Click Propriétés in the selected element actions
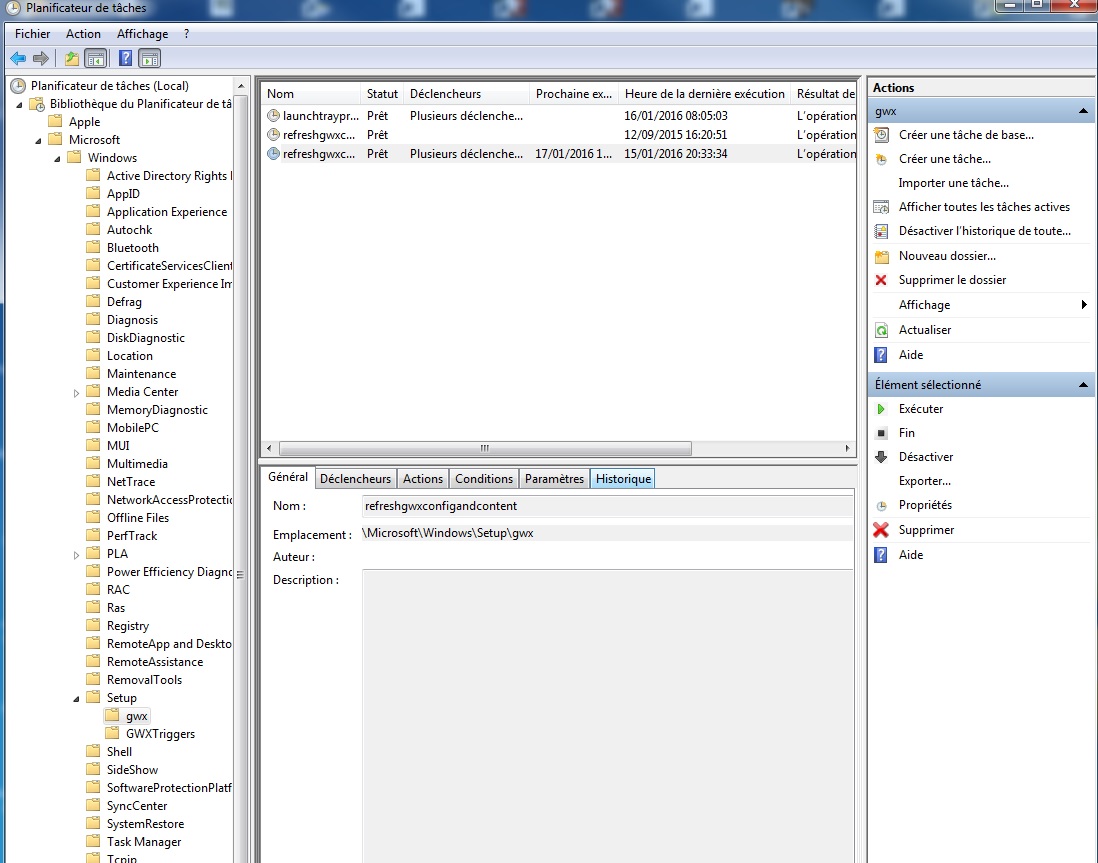The image size is (1098, 863). pyautogui.click(x=925, y=505)
